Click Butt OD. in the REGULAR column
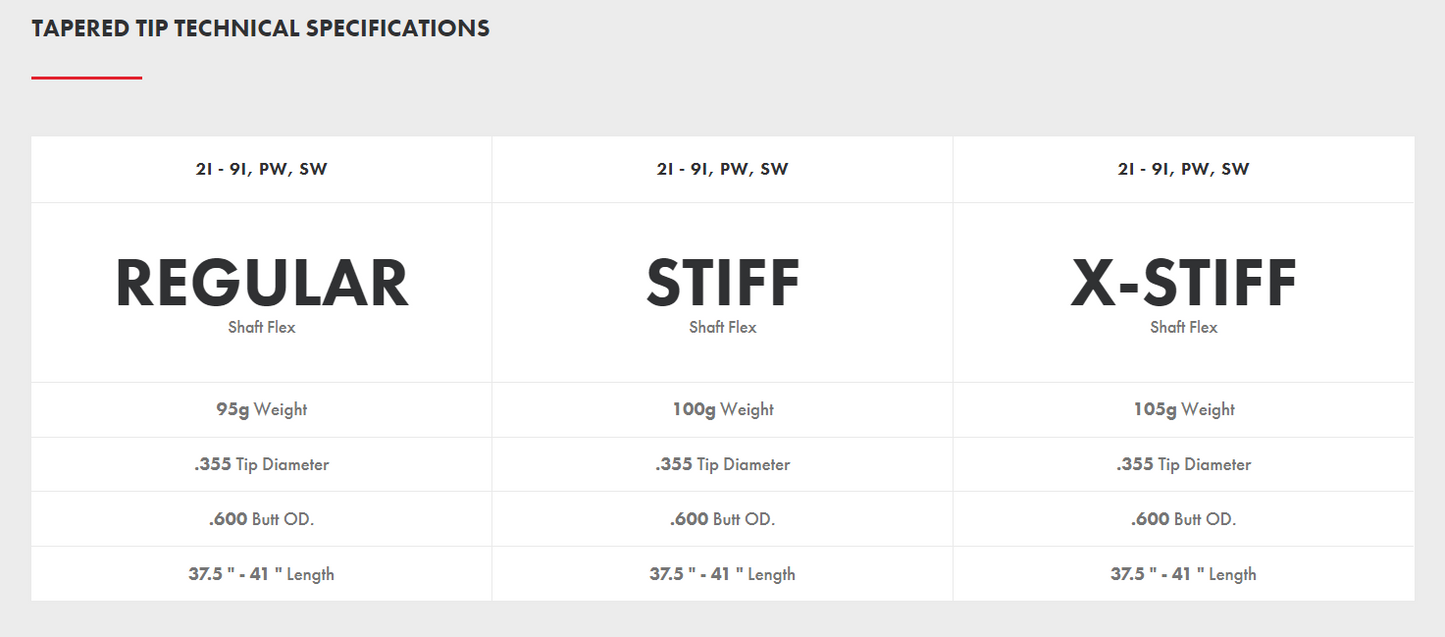The width and height of the screenshot is (1445, 637). (262, 519)
